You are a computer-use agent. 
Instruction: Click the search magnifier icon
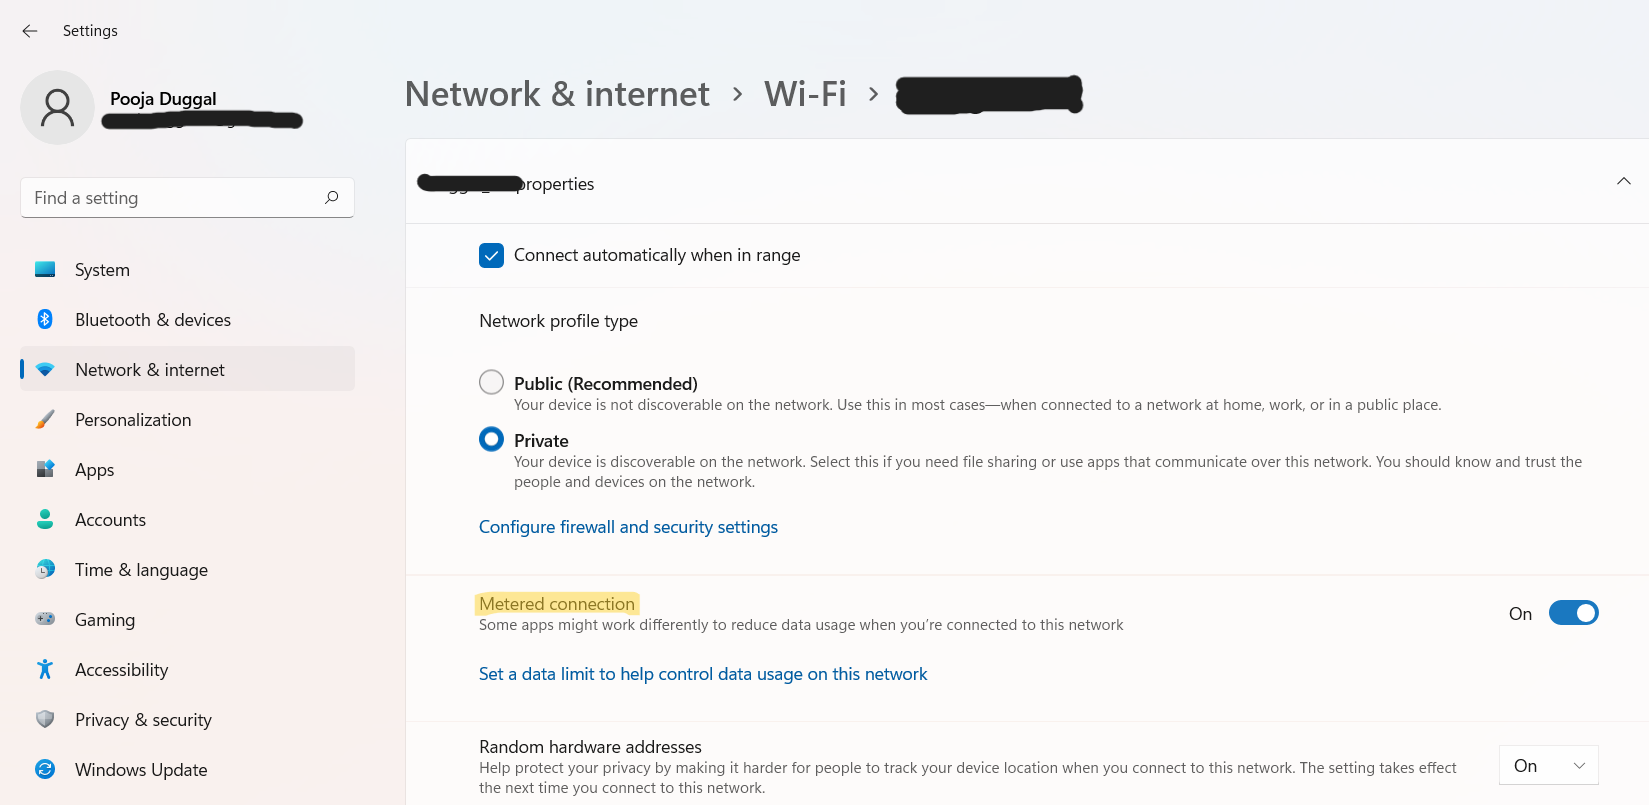click(332, 197)
